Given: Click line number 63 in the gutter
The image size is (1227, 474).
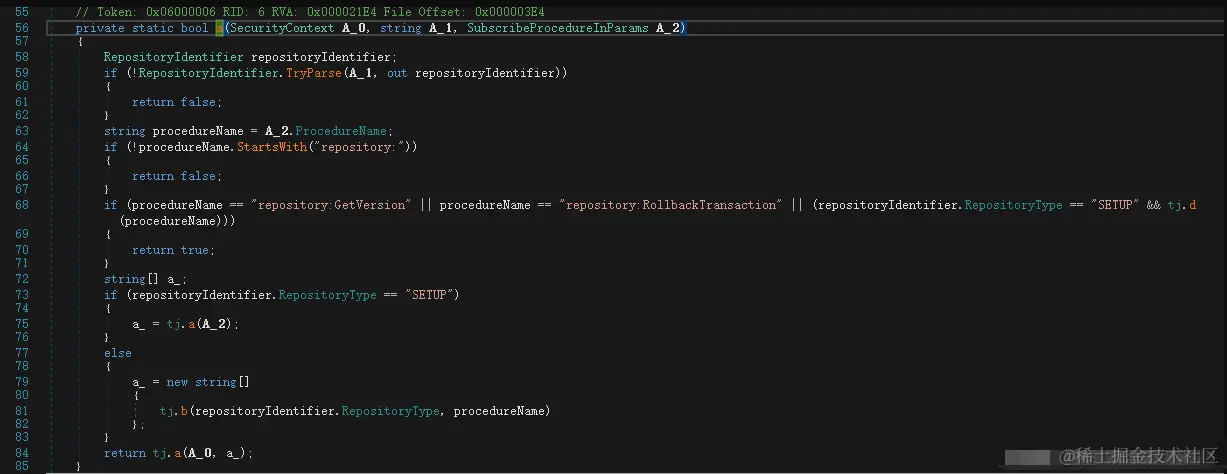Looking at the screenshot, I should click(20, 131).
